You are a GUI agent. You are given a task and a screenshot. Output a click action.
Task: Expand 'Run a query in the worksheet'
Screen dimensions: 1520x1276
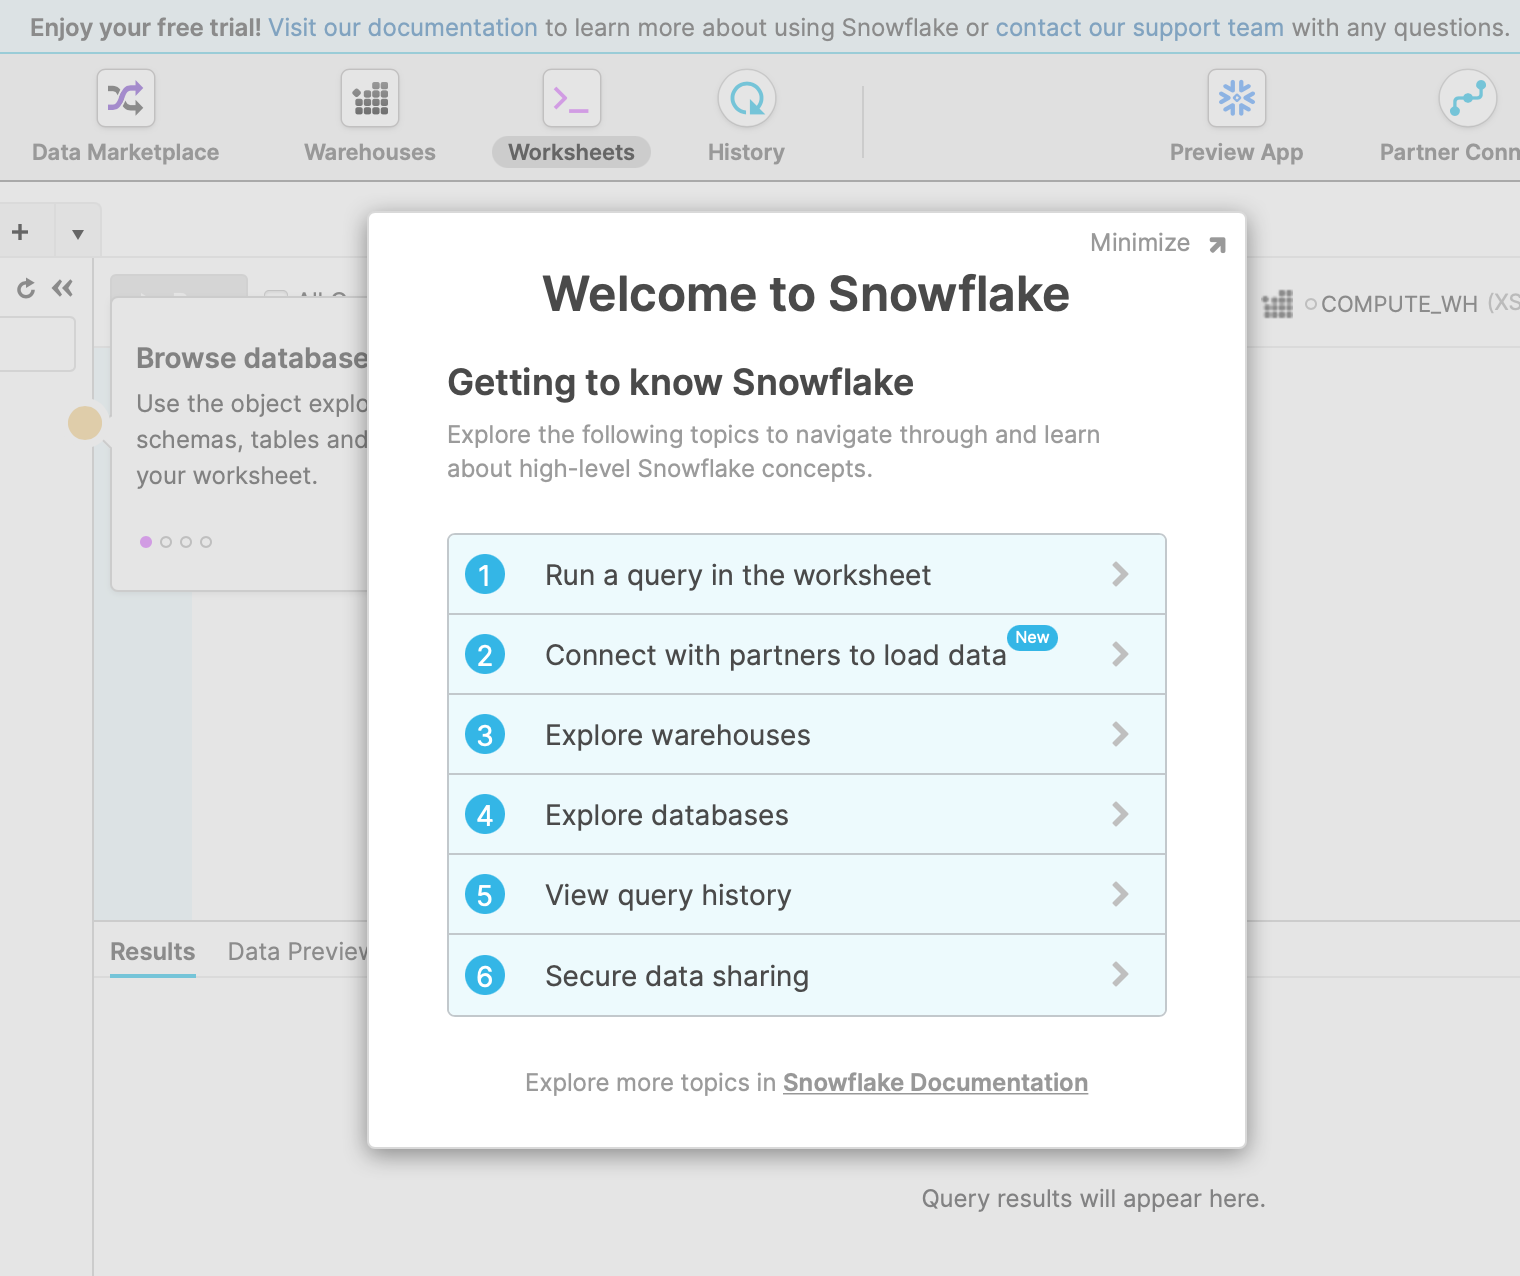(x=806, y=575)
